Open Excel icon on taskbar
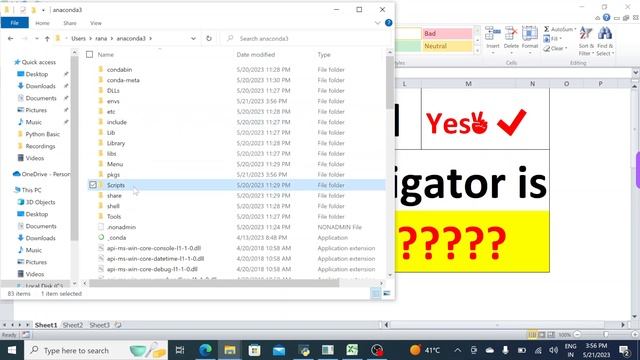 tap(352, 350)
